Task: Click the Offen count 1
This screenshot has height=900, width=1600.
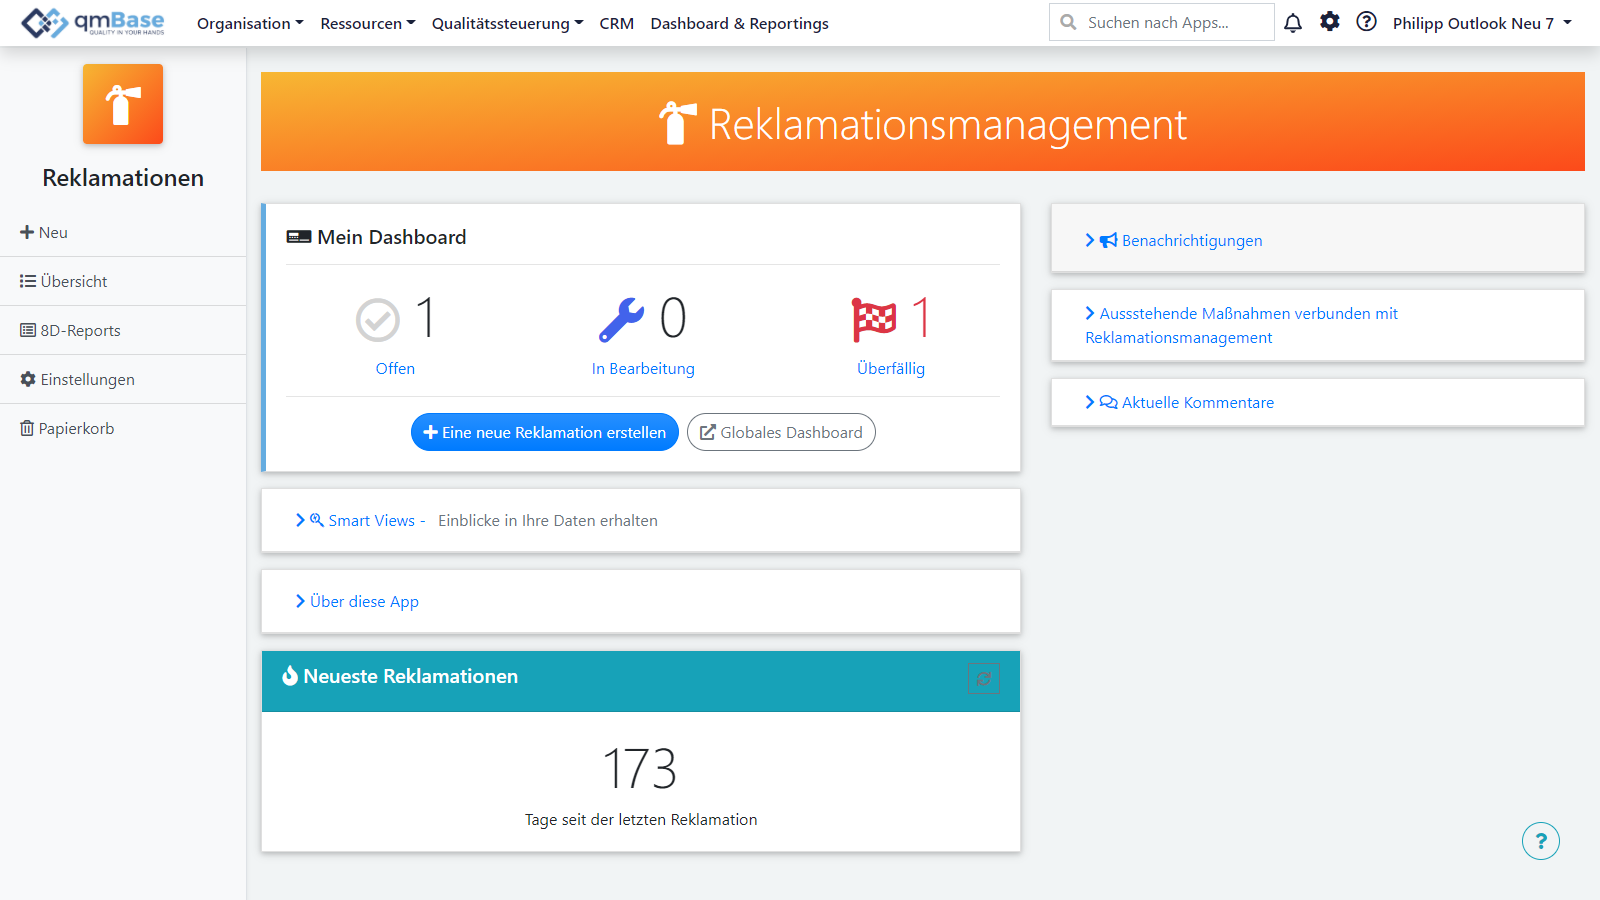Action: click(x=426, y=318)
